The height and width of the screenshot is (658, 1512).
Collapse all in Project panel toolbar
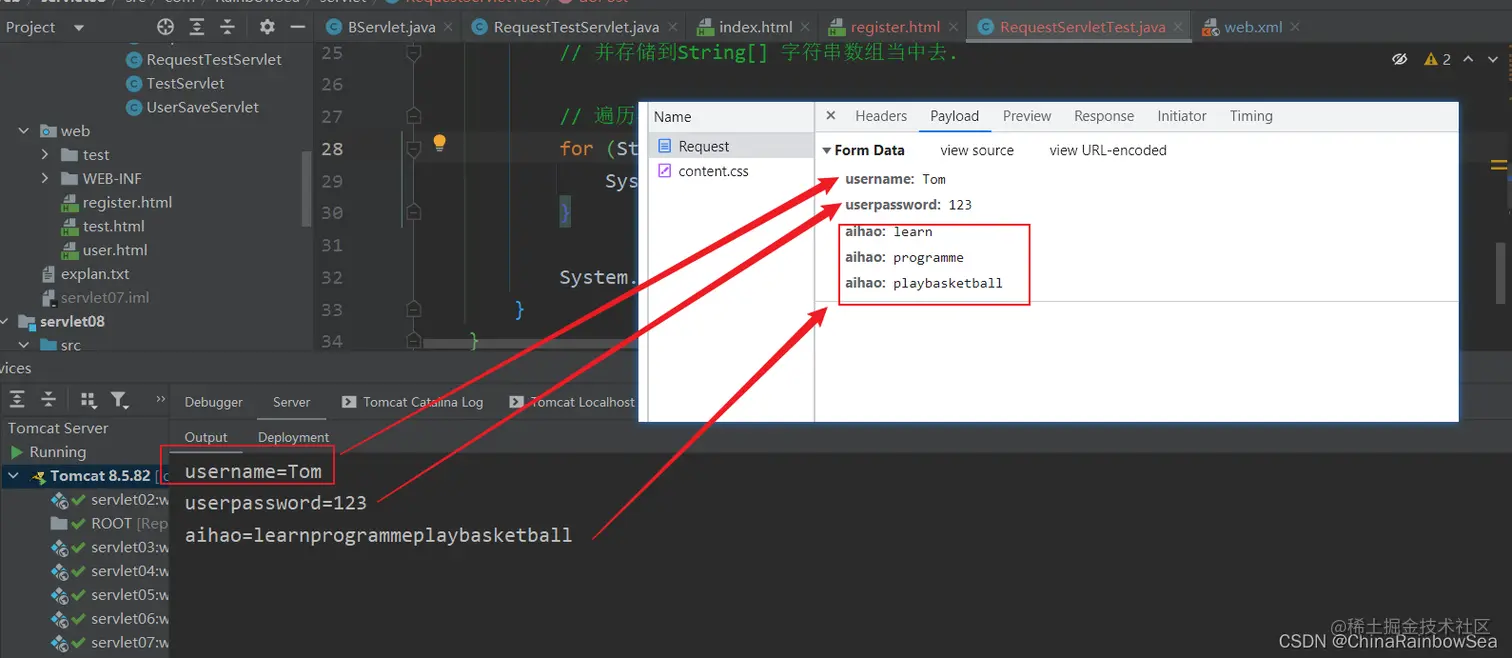[x=228, y=27]
